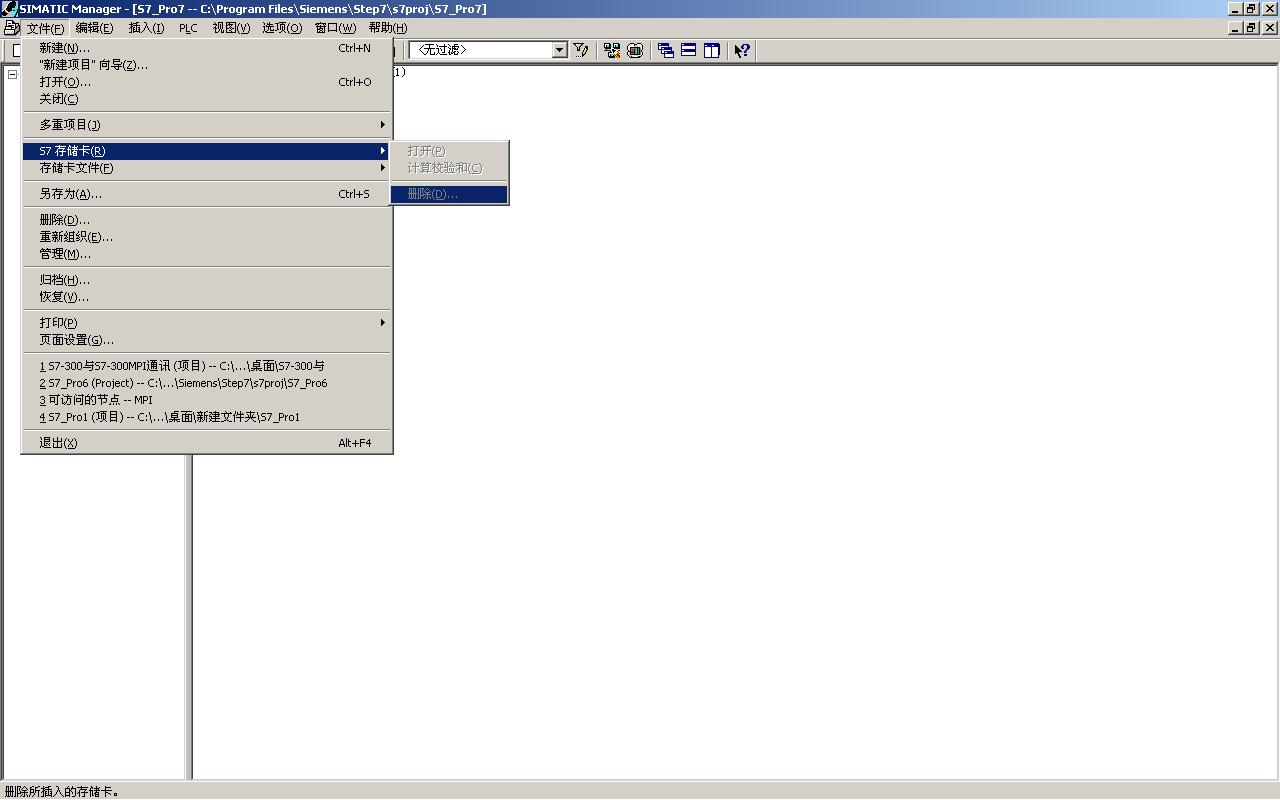
Task: Select the highlighted S7 存储卡(R) entry
Action: pyautogui.click(x=207, y=151)
